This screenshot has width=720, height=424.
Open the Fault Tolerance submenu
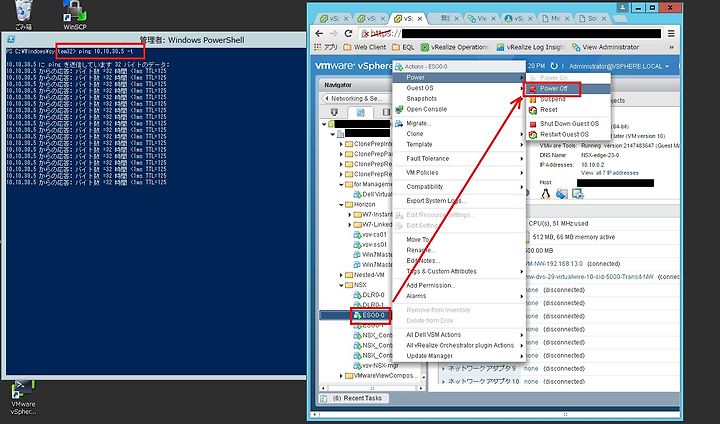click(459, 158)
